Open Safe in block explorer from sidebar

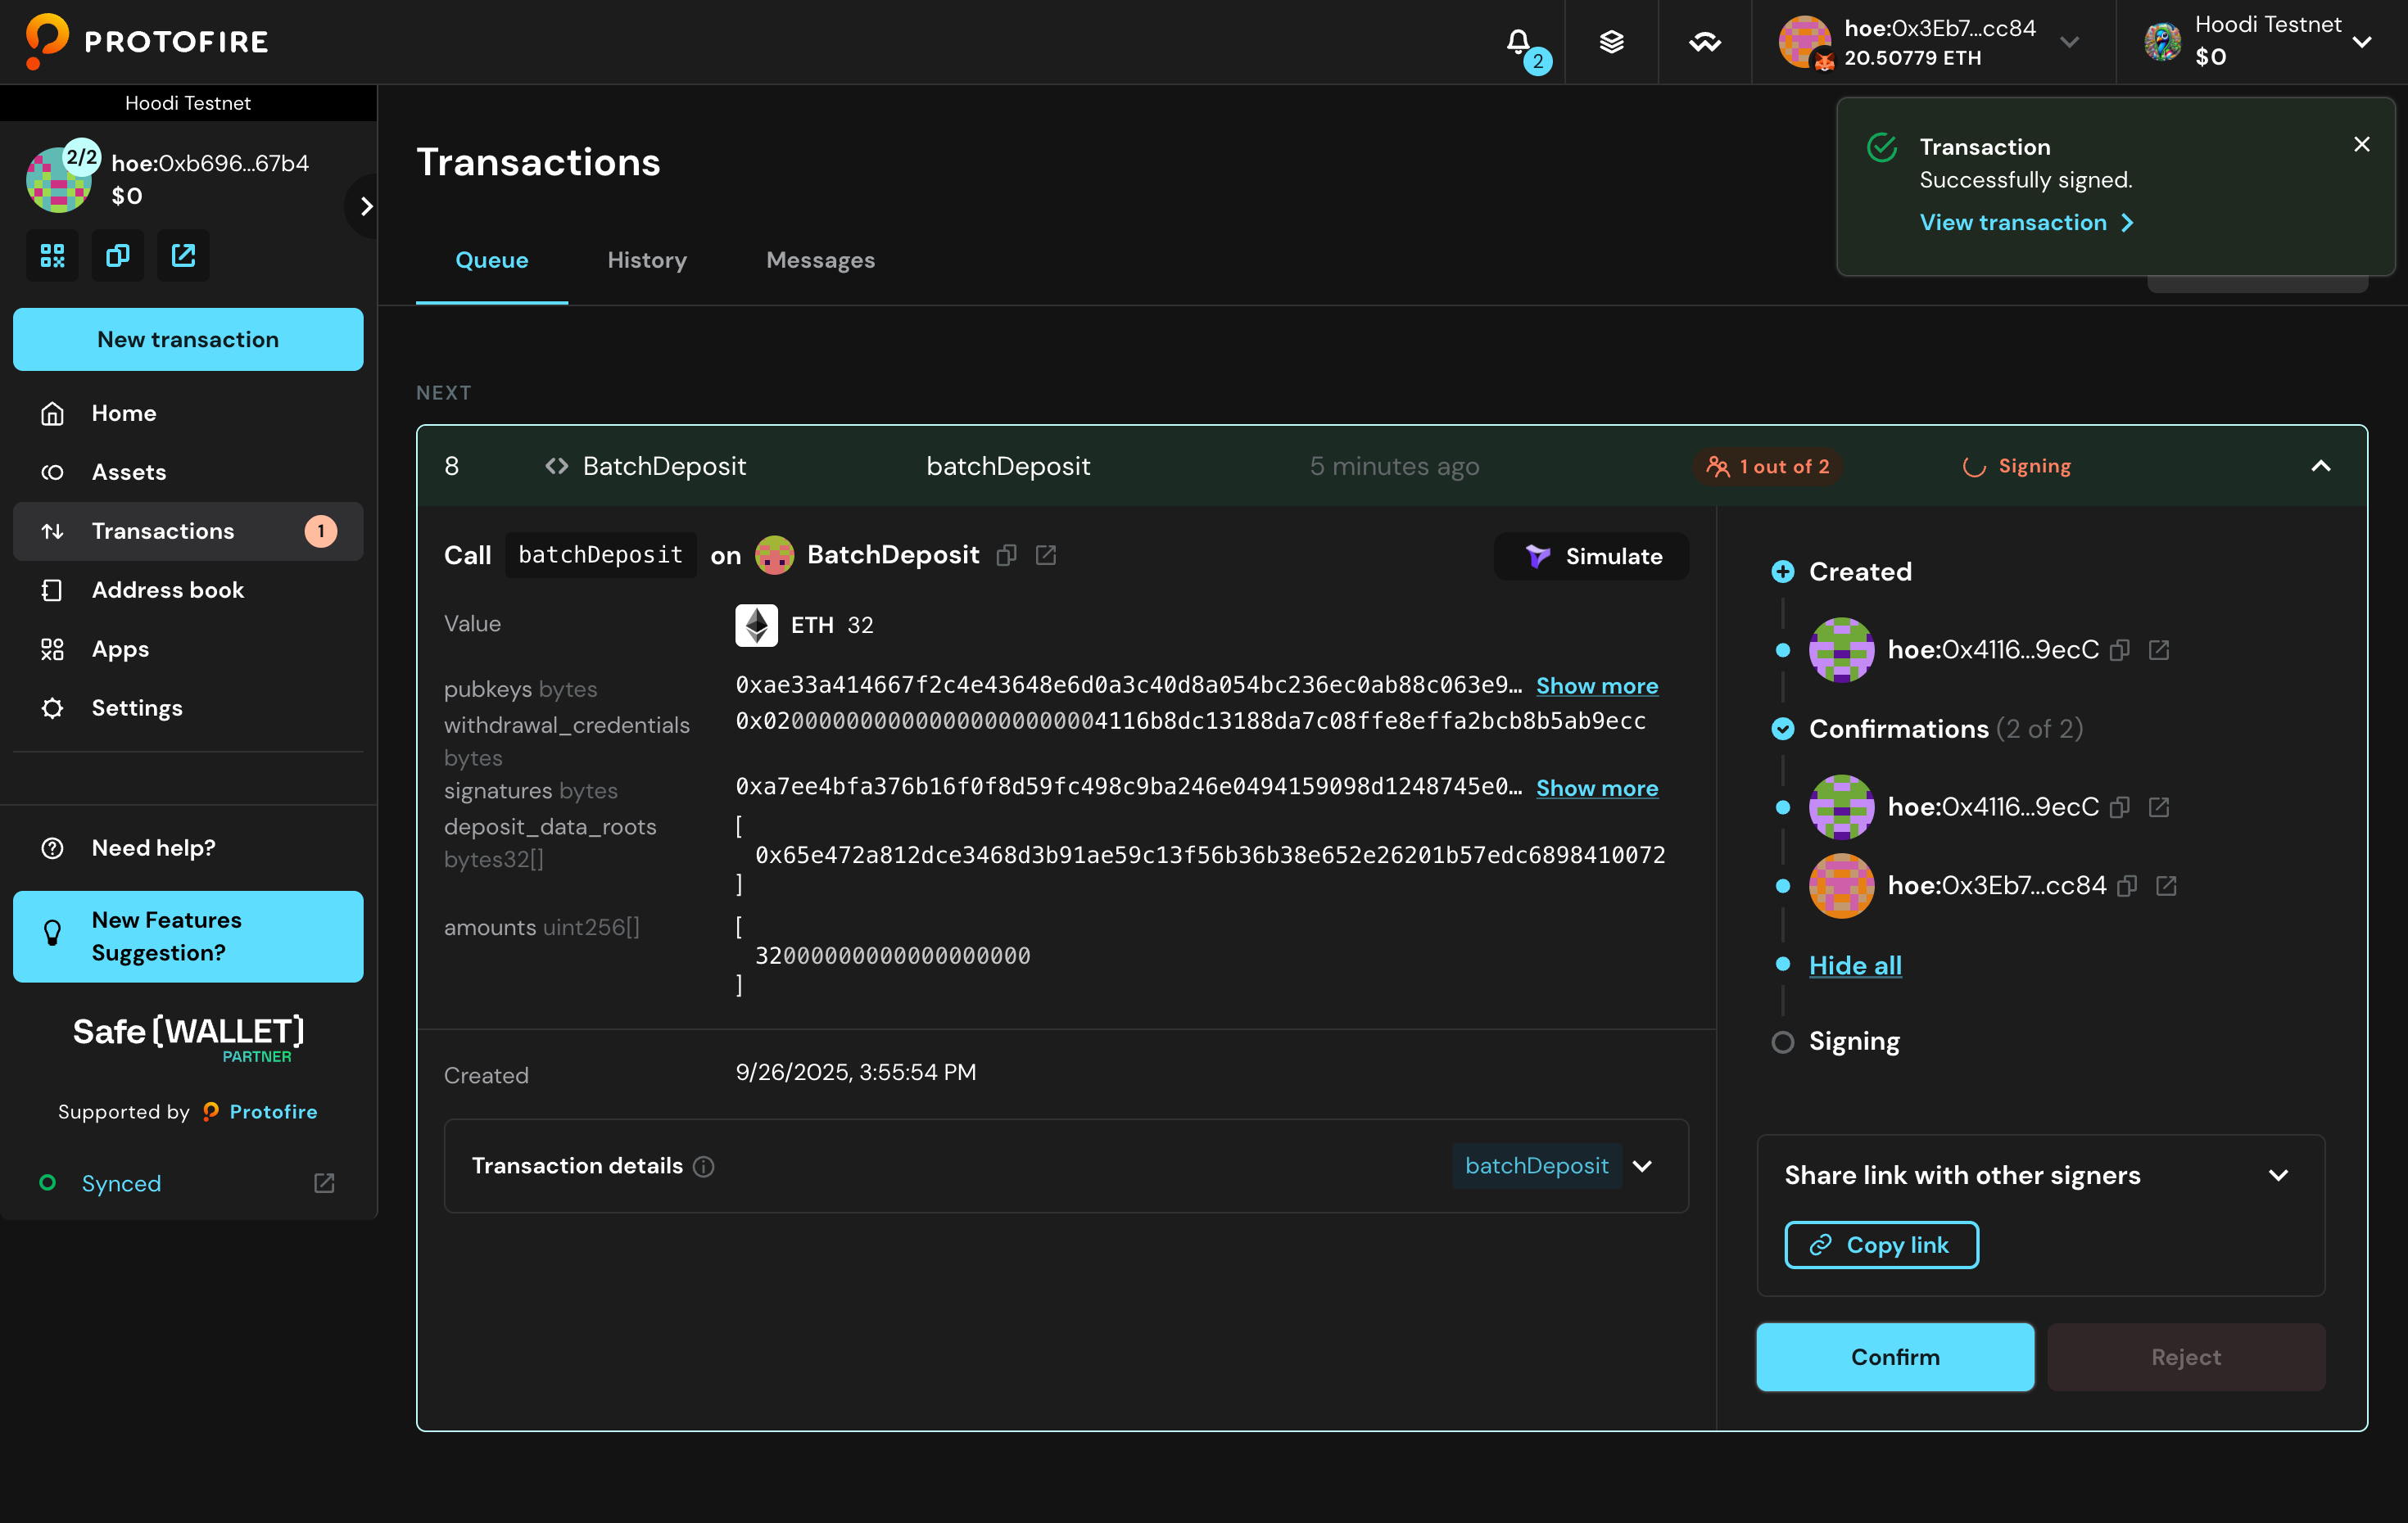tap(183, 255)
